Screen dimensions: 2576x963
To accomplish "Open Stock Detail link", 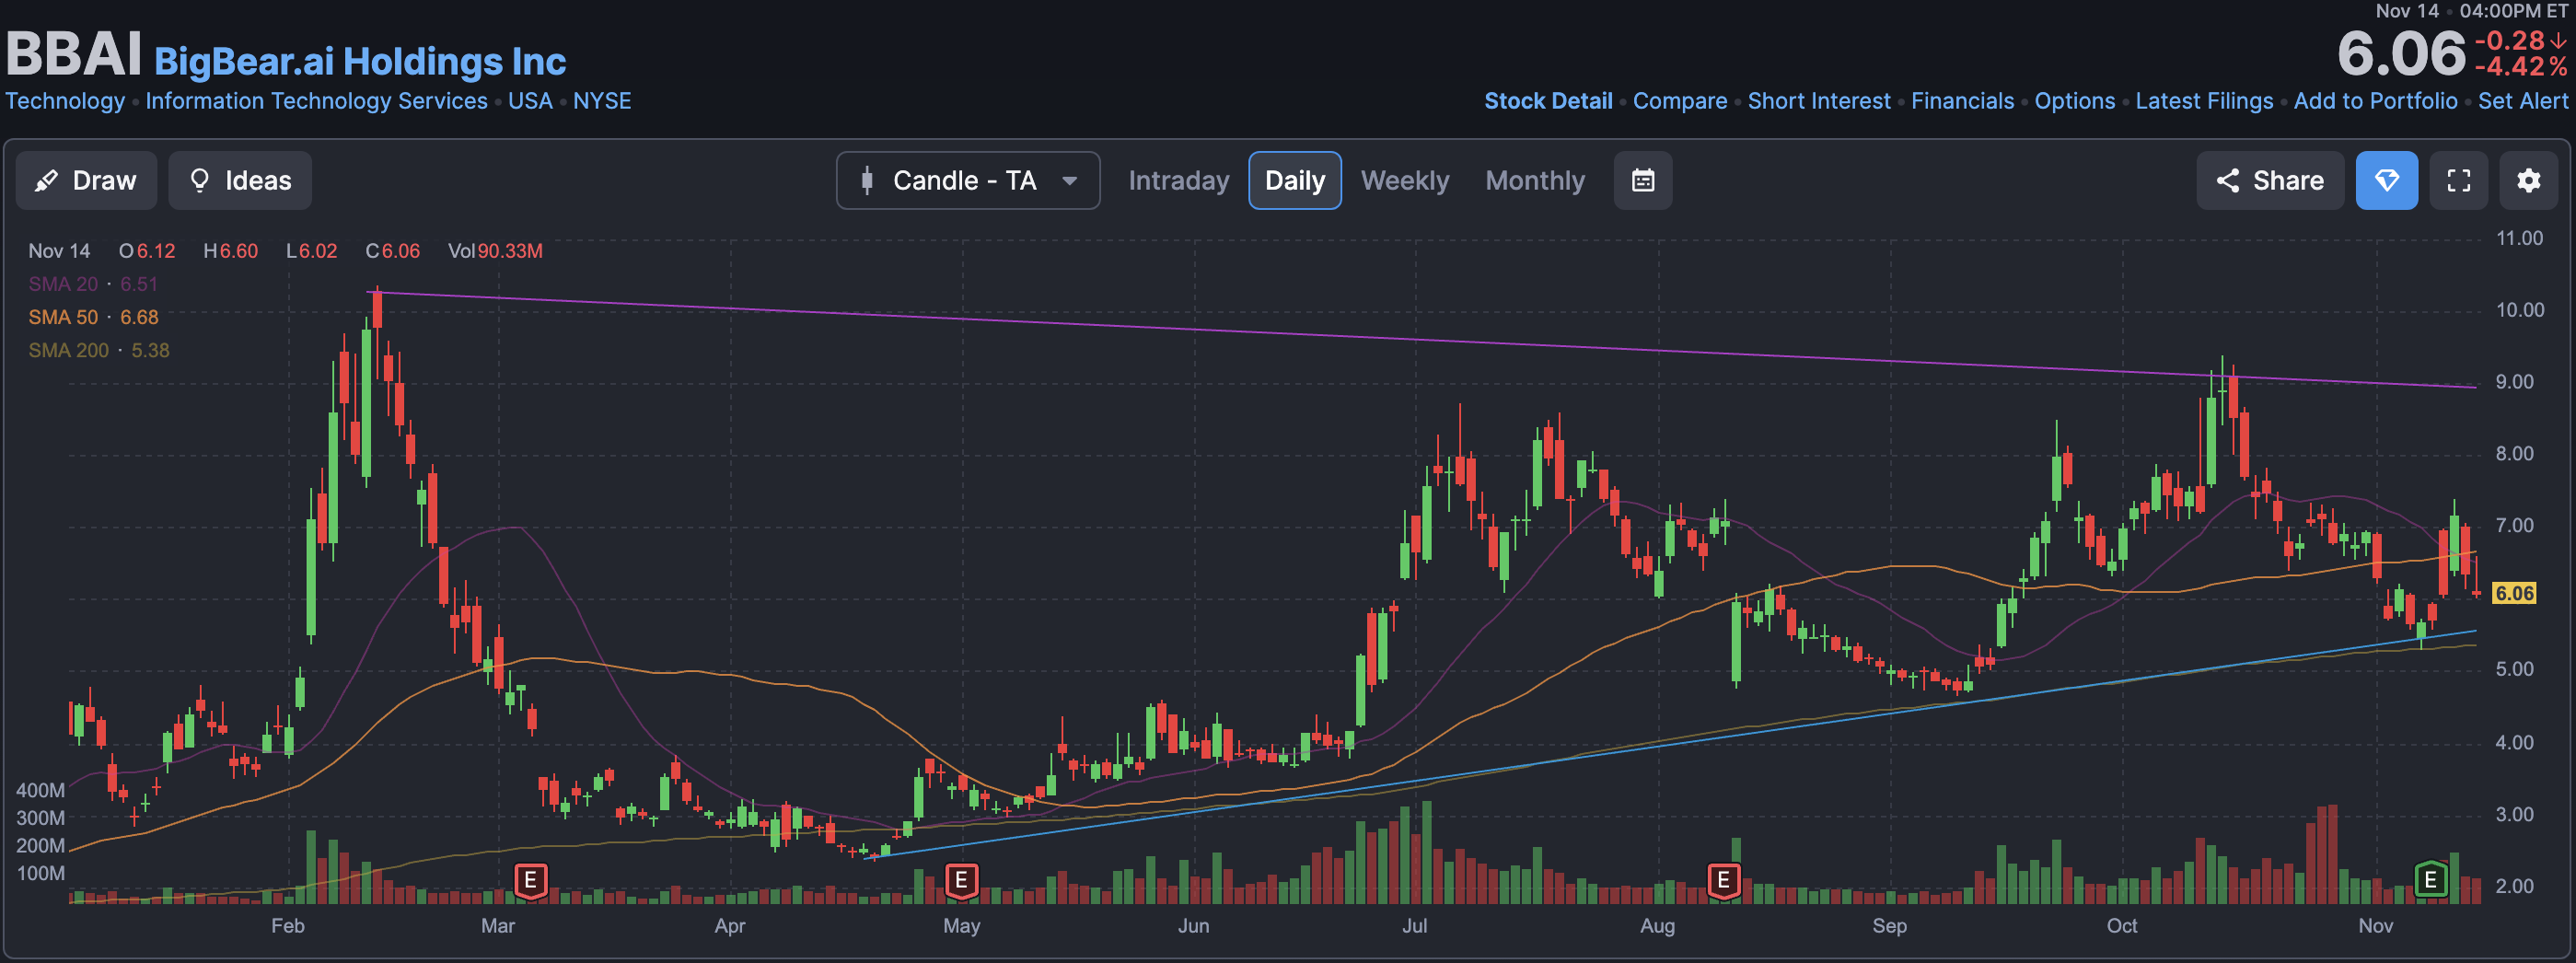I will pos(1548,101).
